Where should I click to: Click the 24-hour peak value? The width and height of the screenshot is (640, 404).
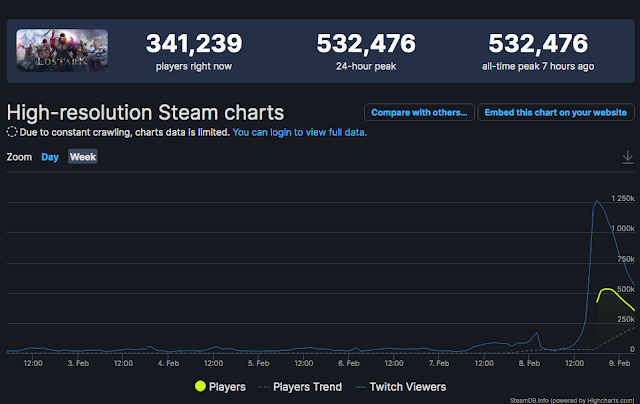tap(366, 45)
